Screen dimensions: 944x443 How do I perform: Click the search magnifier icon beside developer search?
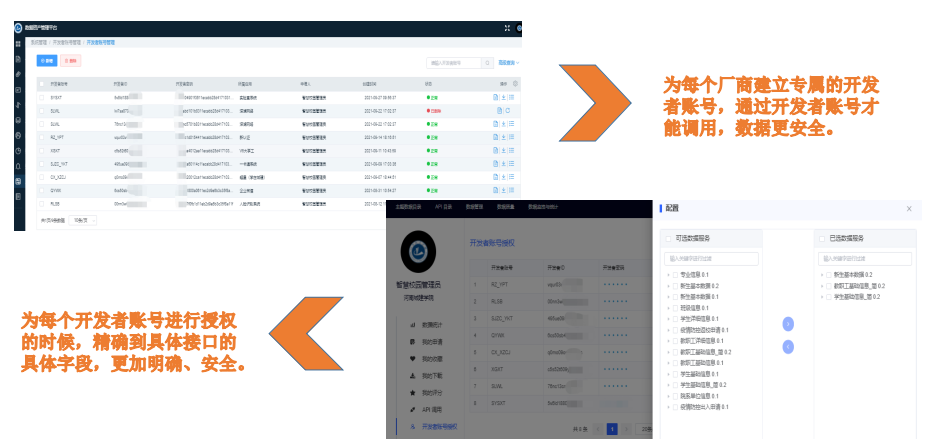click(x=488, y=62)
